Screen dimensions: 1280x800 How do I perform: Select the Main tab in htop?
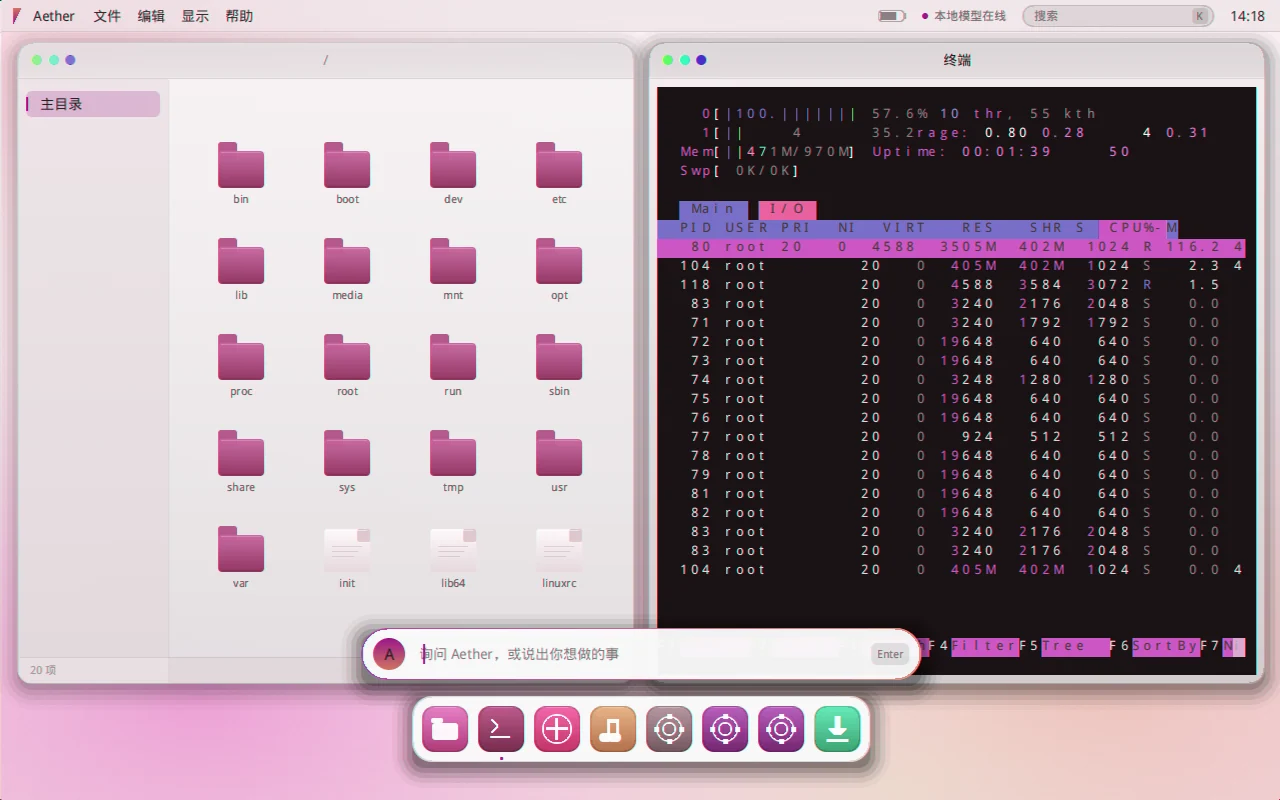click(x=713, y=209)
